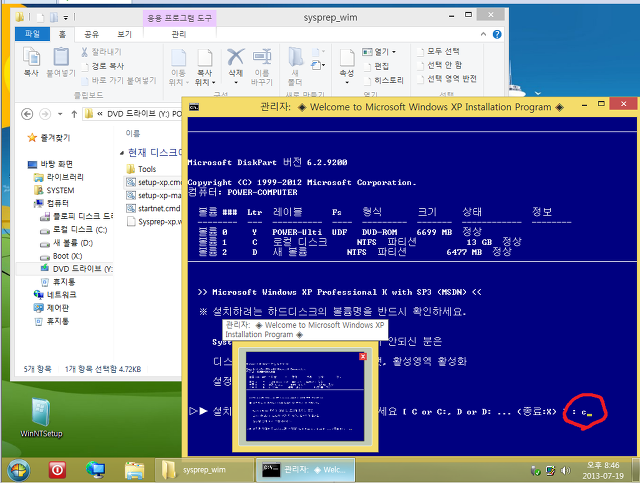Select Computer (컴퓨터) in navigation pane
Viewport: 640px width, 483px height.
(51, 203)
